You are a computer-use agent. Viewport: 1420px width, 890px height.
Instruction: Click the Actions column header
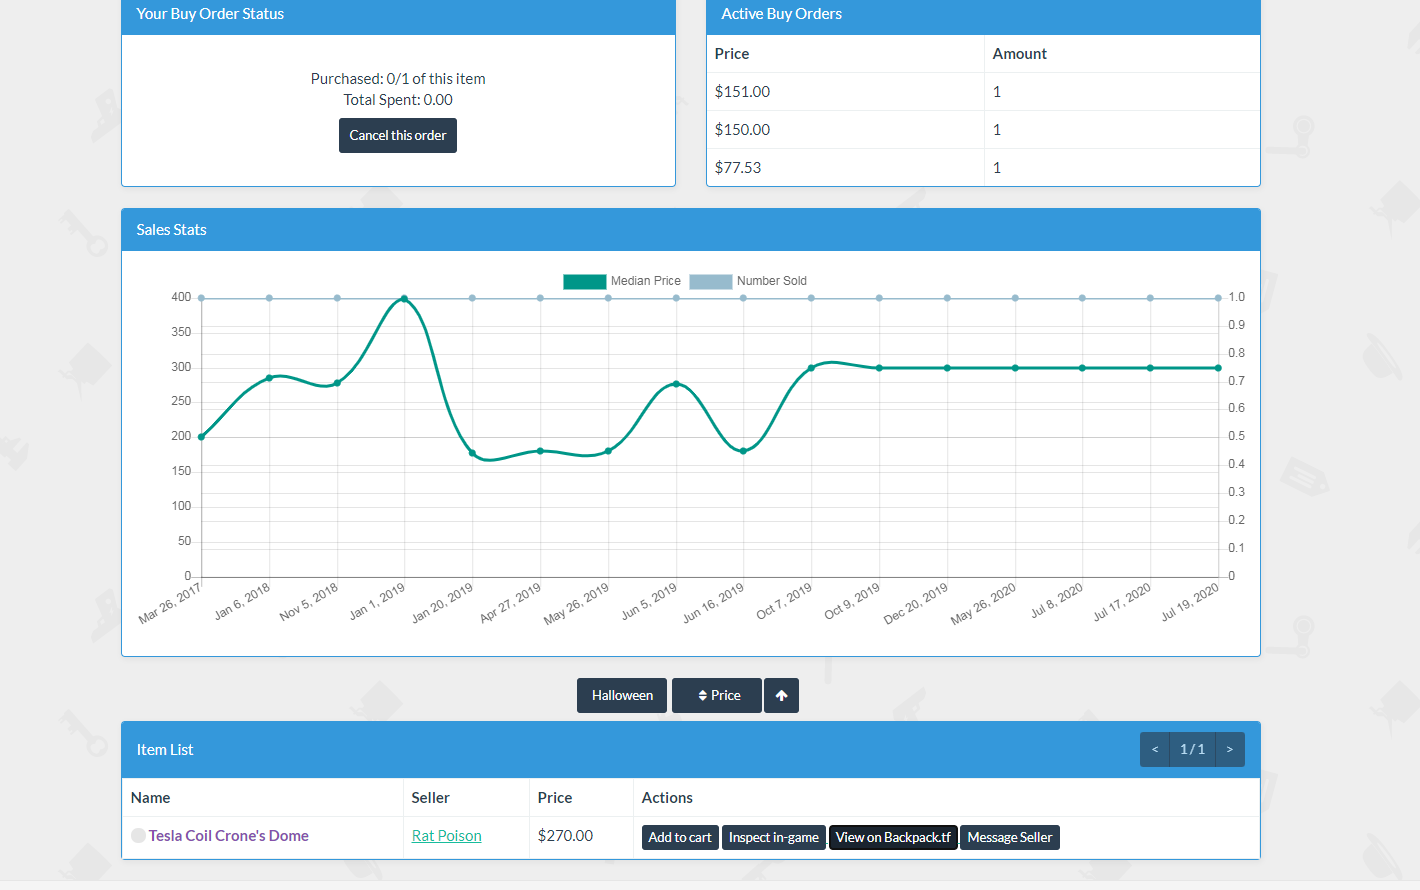coord(667,798)
